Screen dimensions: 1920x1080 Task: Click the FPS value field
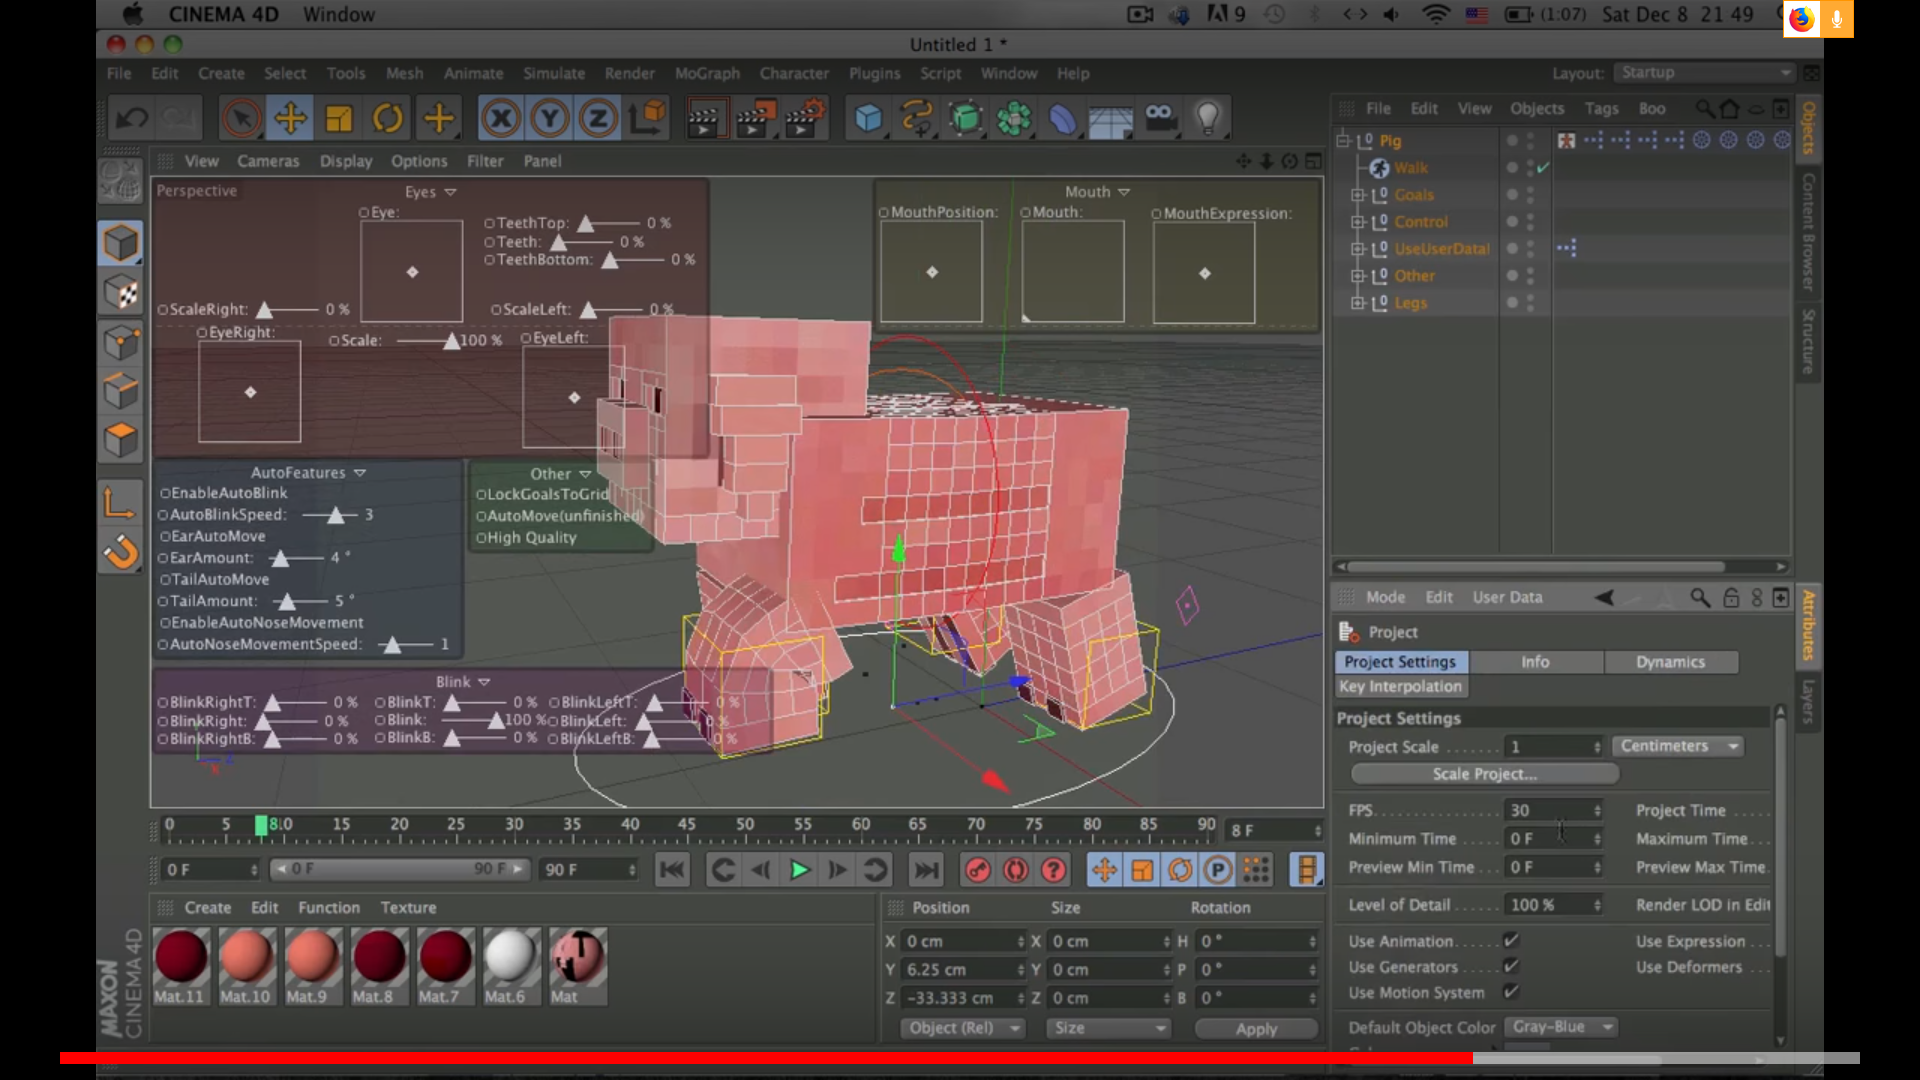pos(1555,810)
